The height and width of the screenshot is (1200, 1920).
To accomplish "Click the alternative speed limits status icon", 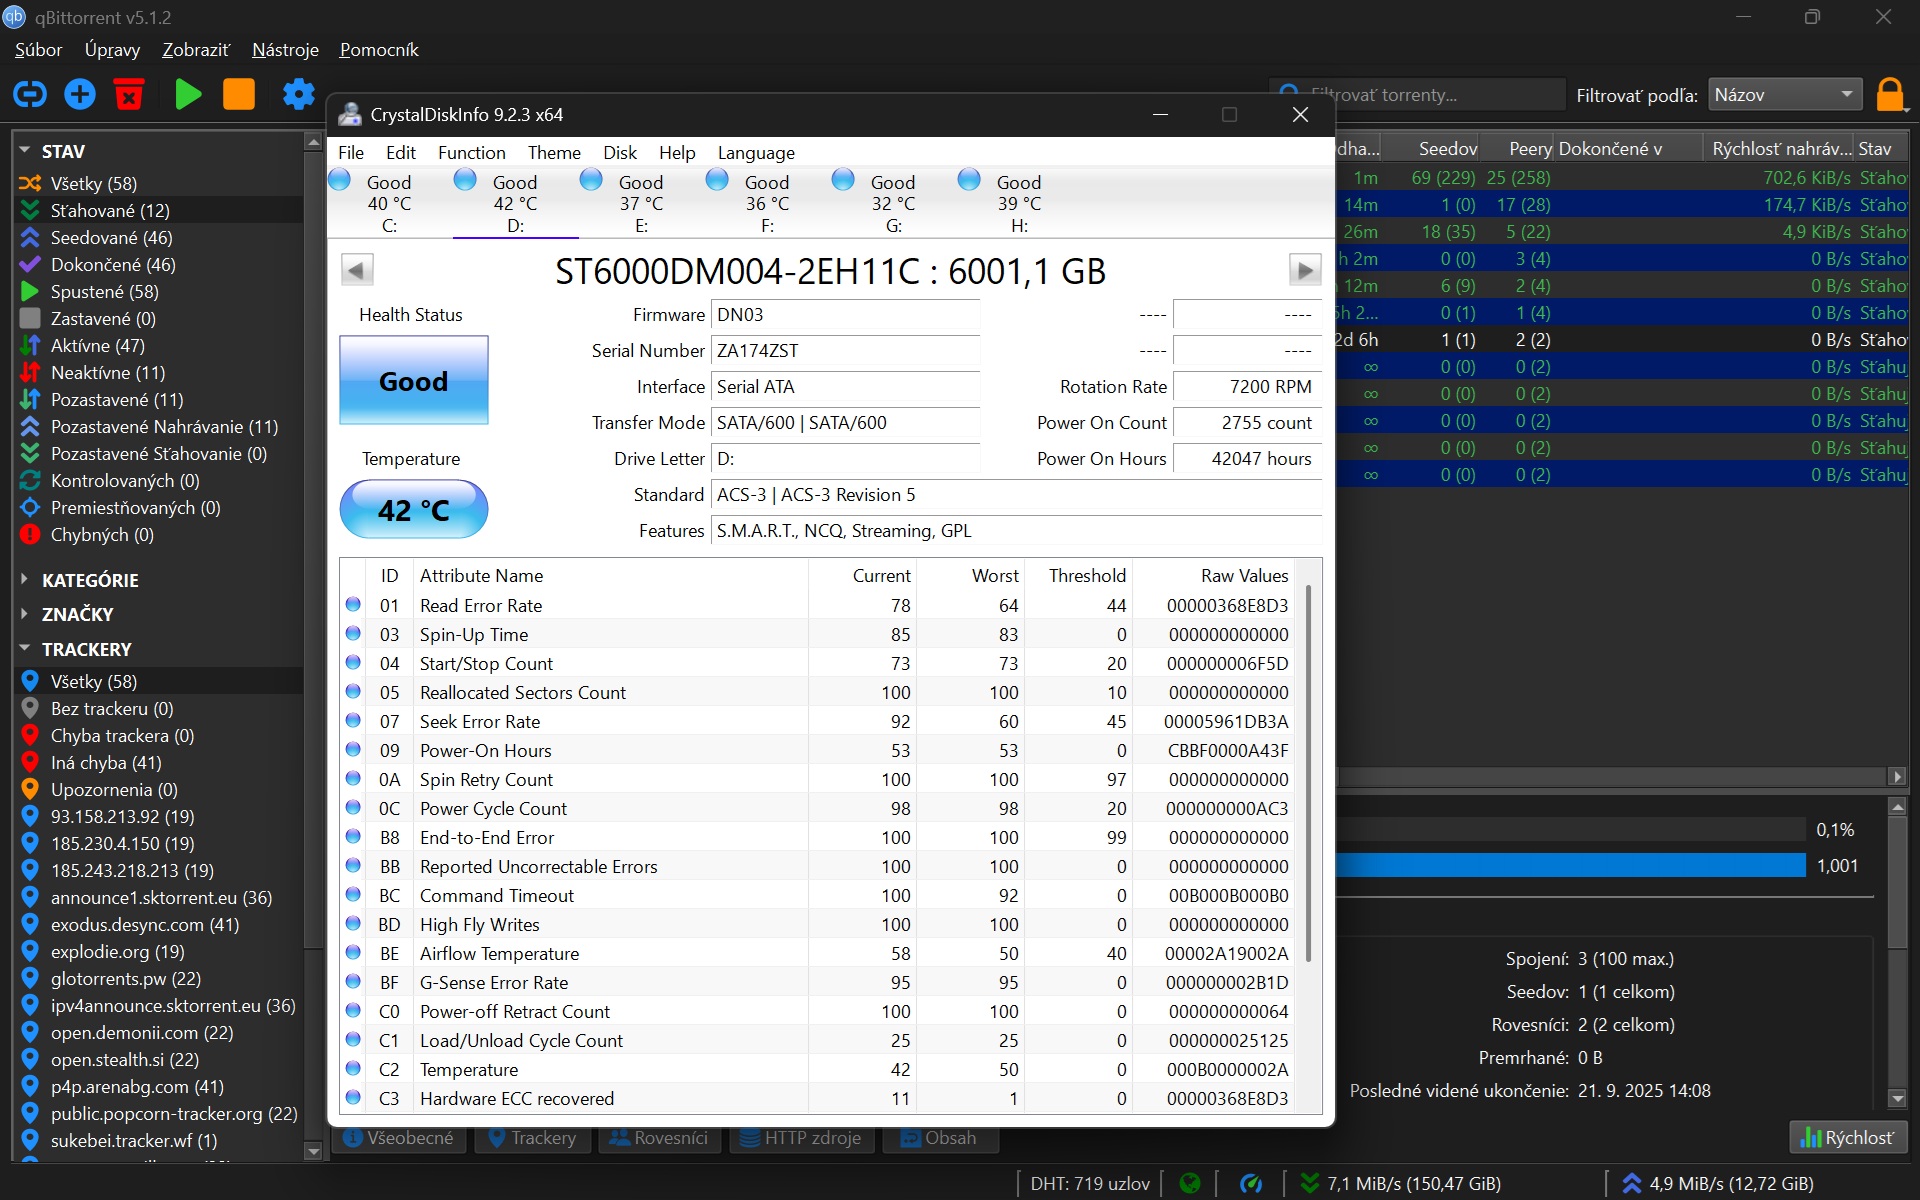I will (1251, 1184).
